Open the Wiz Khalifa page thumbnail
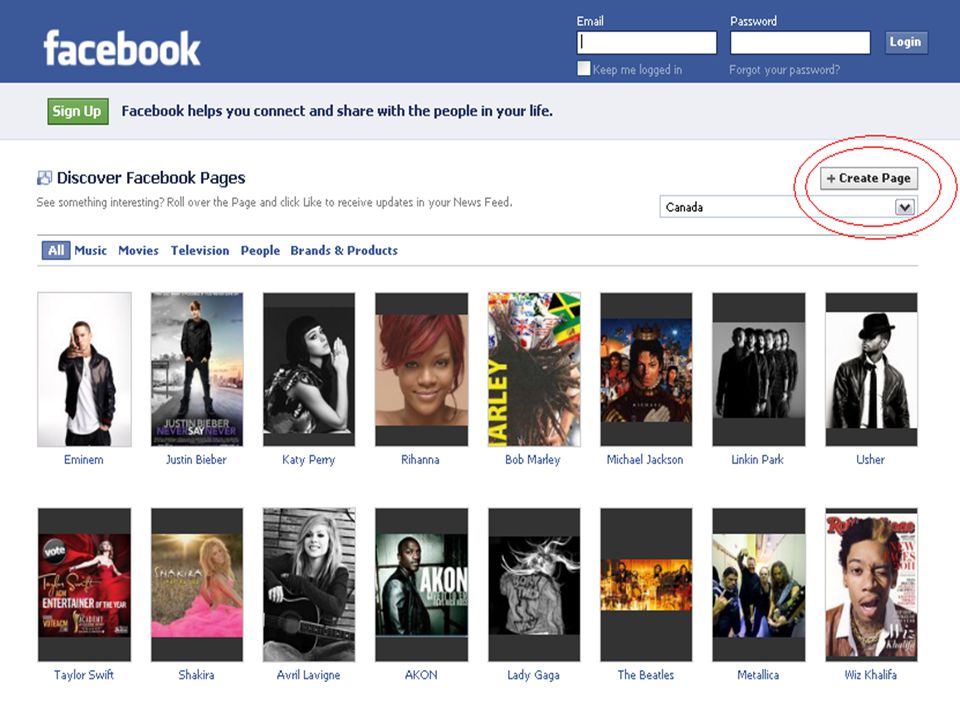The width and height of the screenshot is (960, 720). (x=871, y=585)
